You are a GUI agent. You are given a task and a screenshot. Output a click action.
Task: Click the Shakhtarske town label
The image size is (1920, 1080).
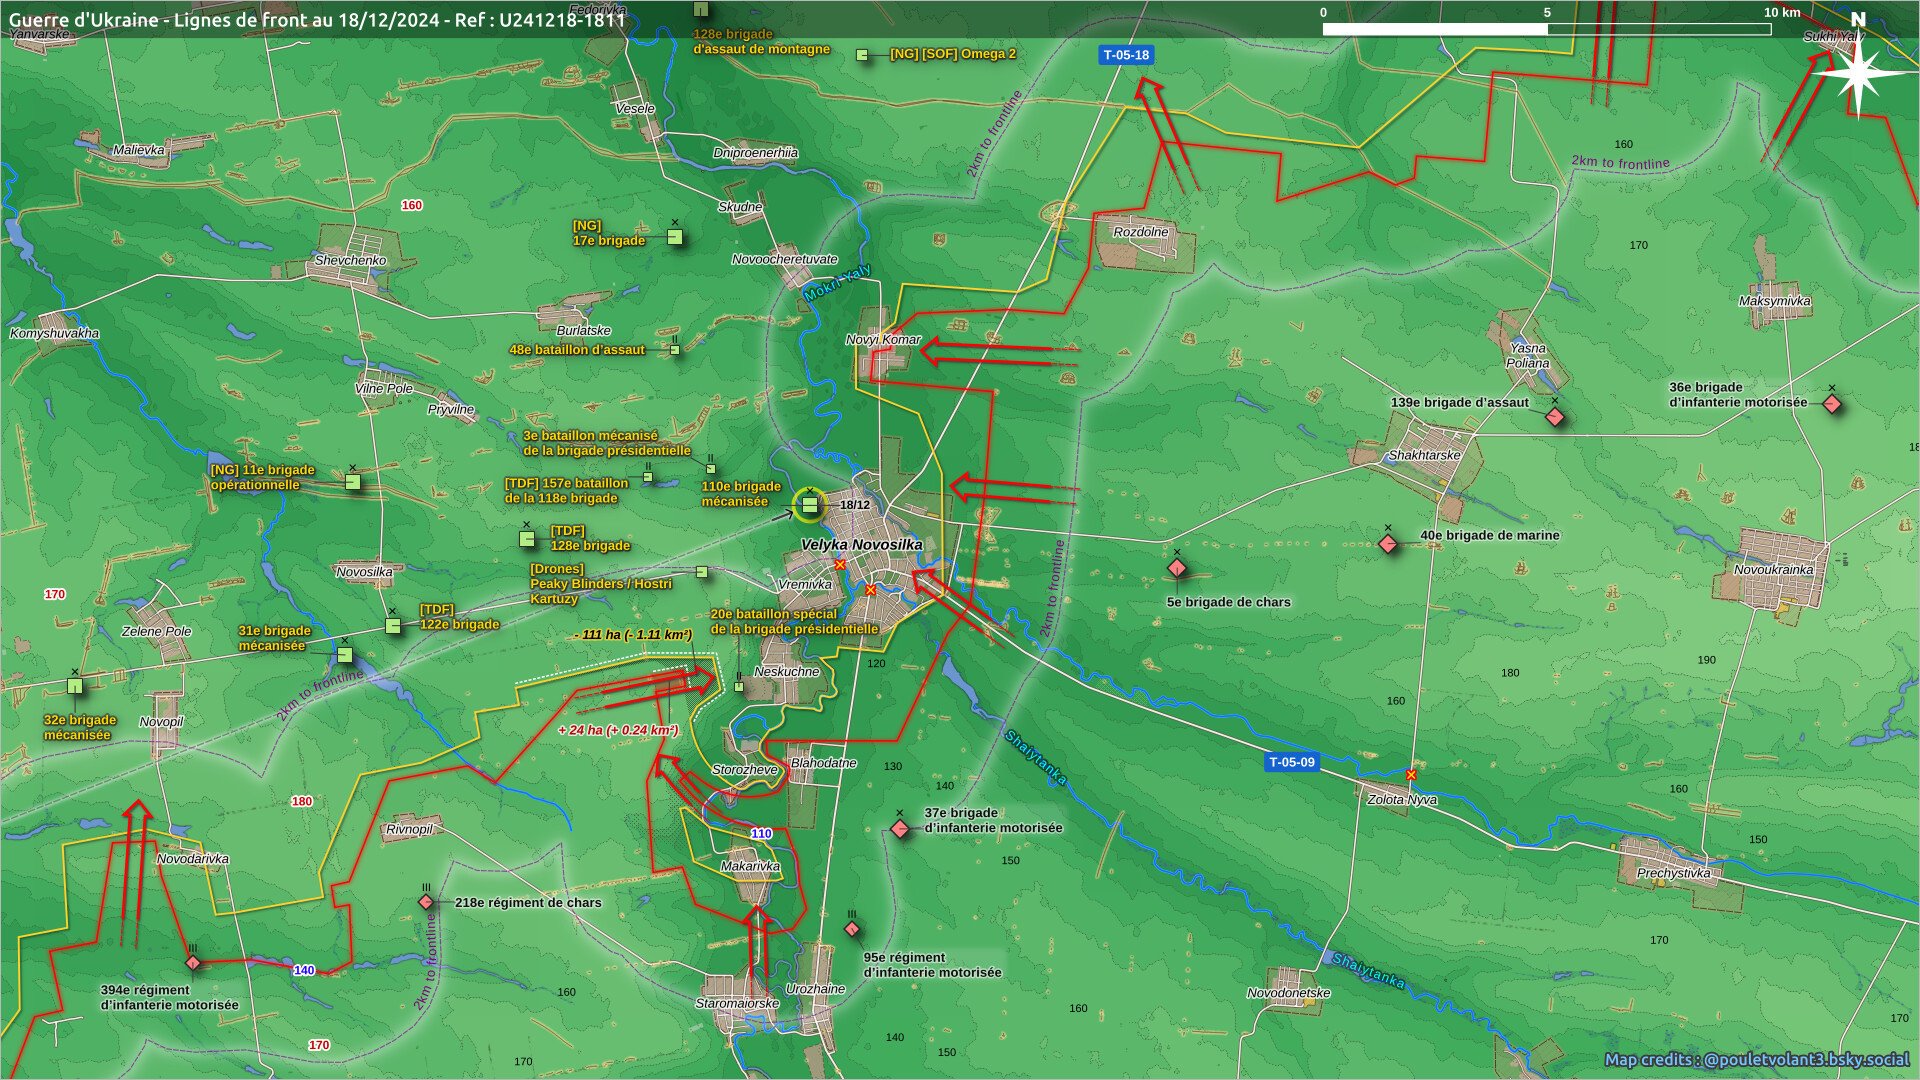(1424, 455)
